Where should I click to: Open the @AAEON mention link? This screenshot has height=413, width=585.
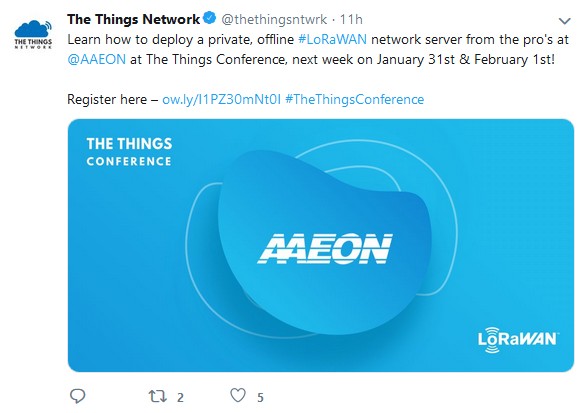coord(97,59)
